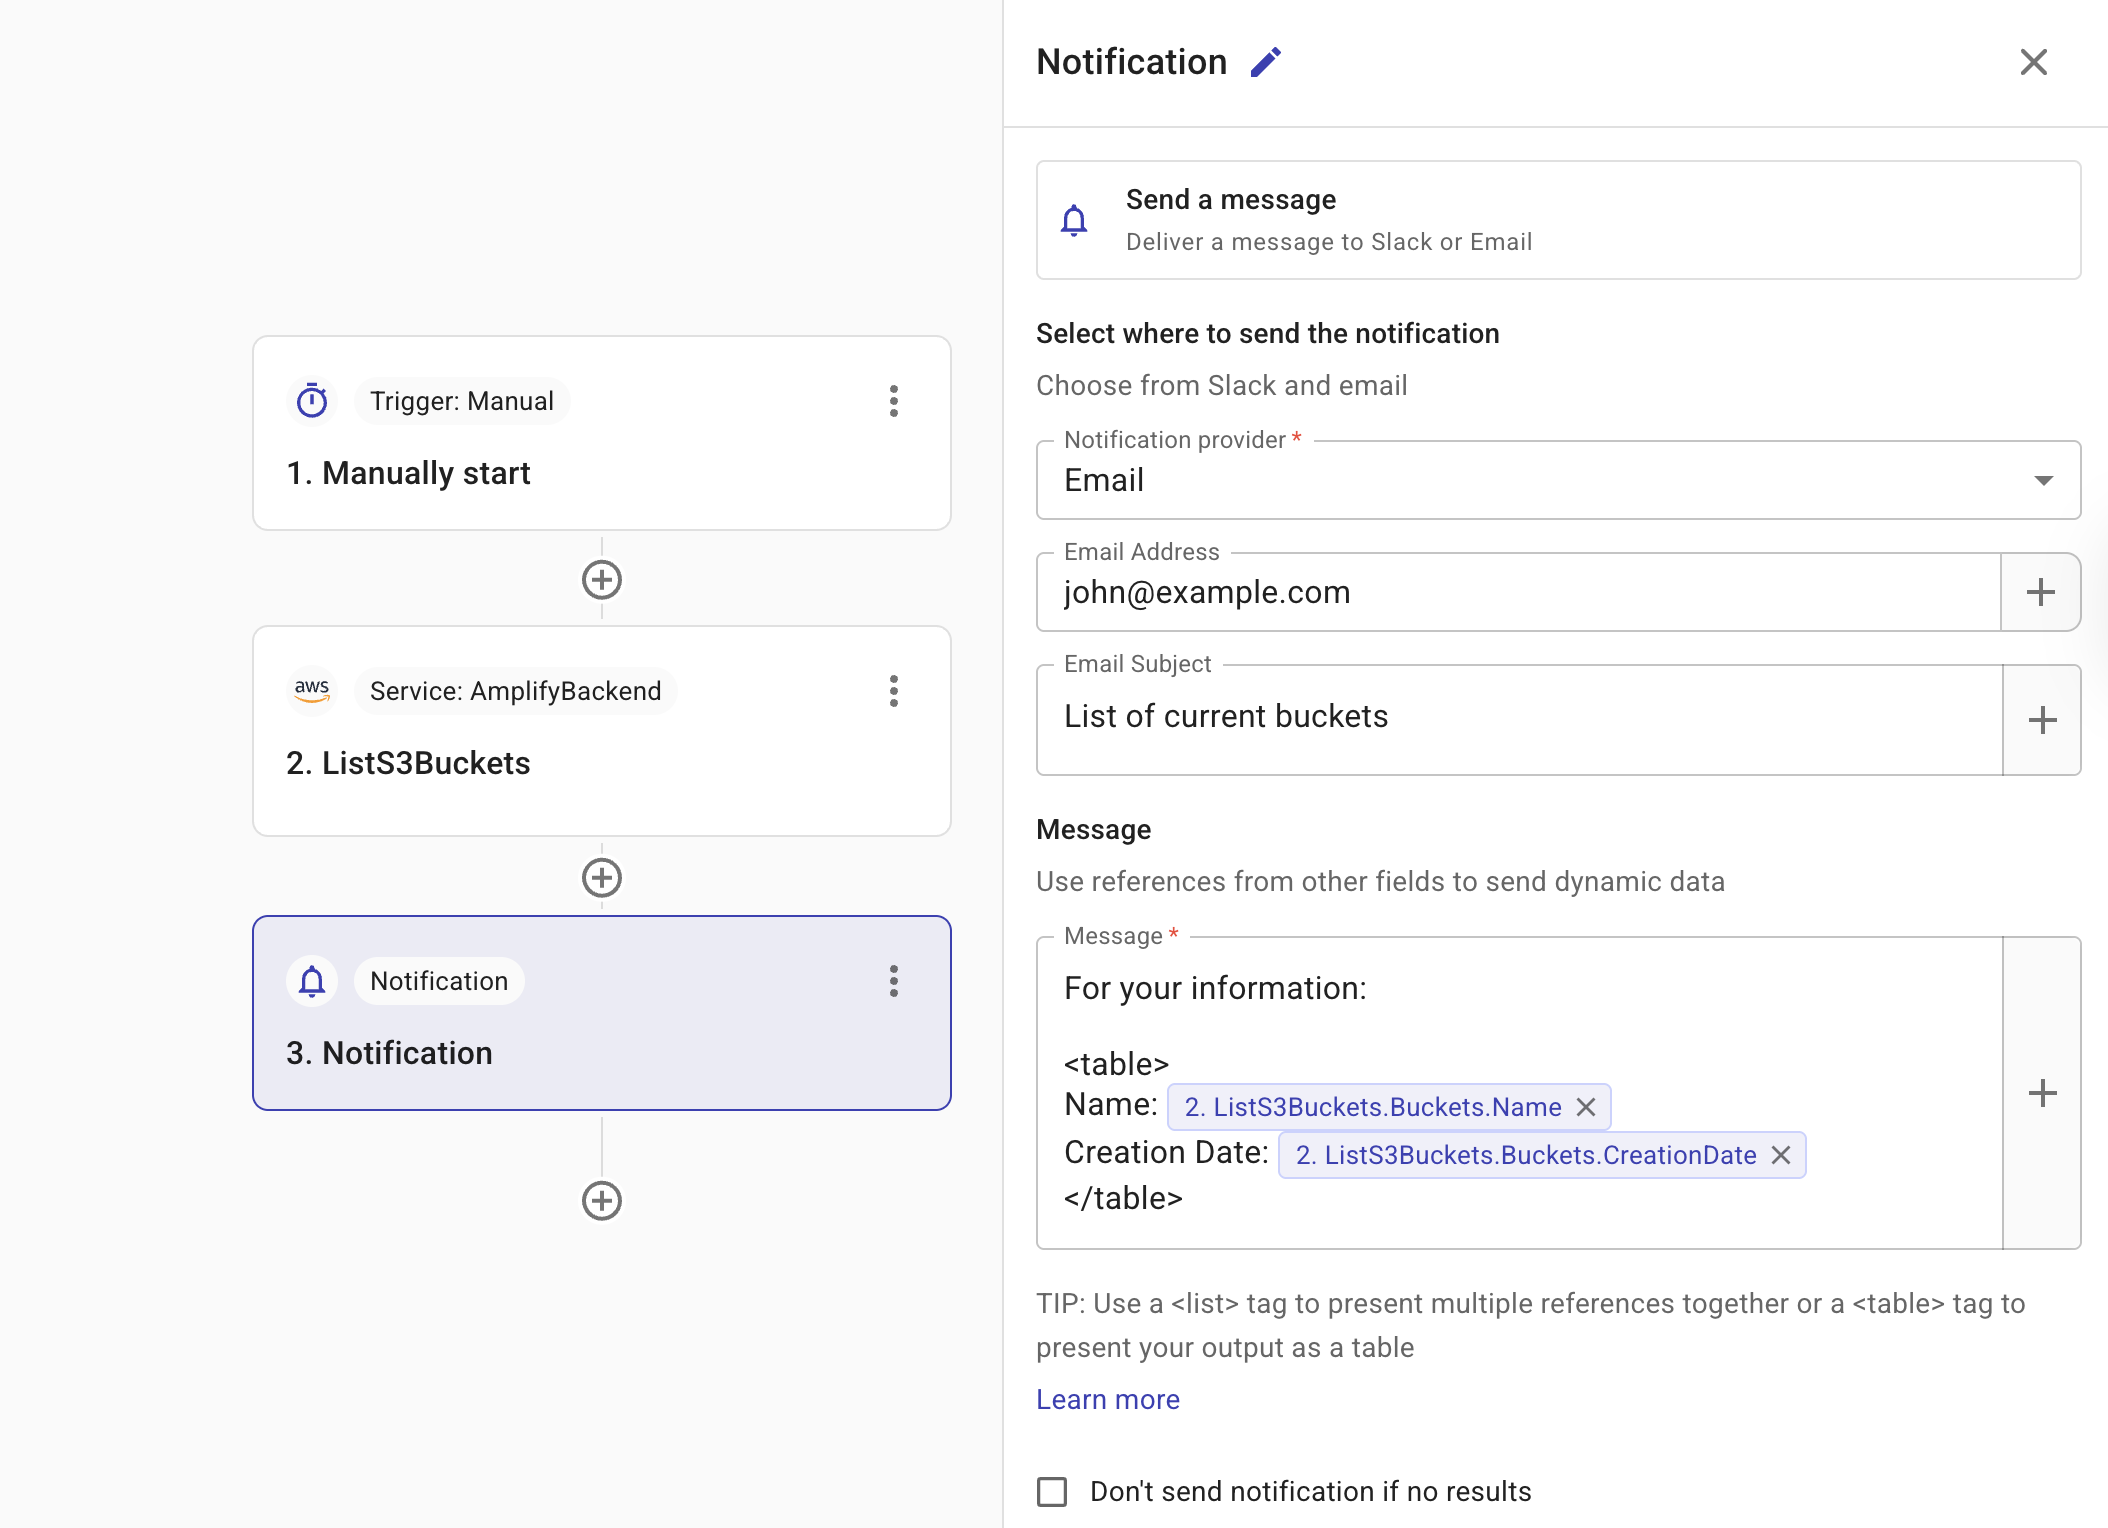Click the plus beside Email Address field

click(2040, 591)
